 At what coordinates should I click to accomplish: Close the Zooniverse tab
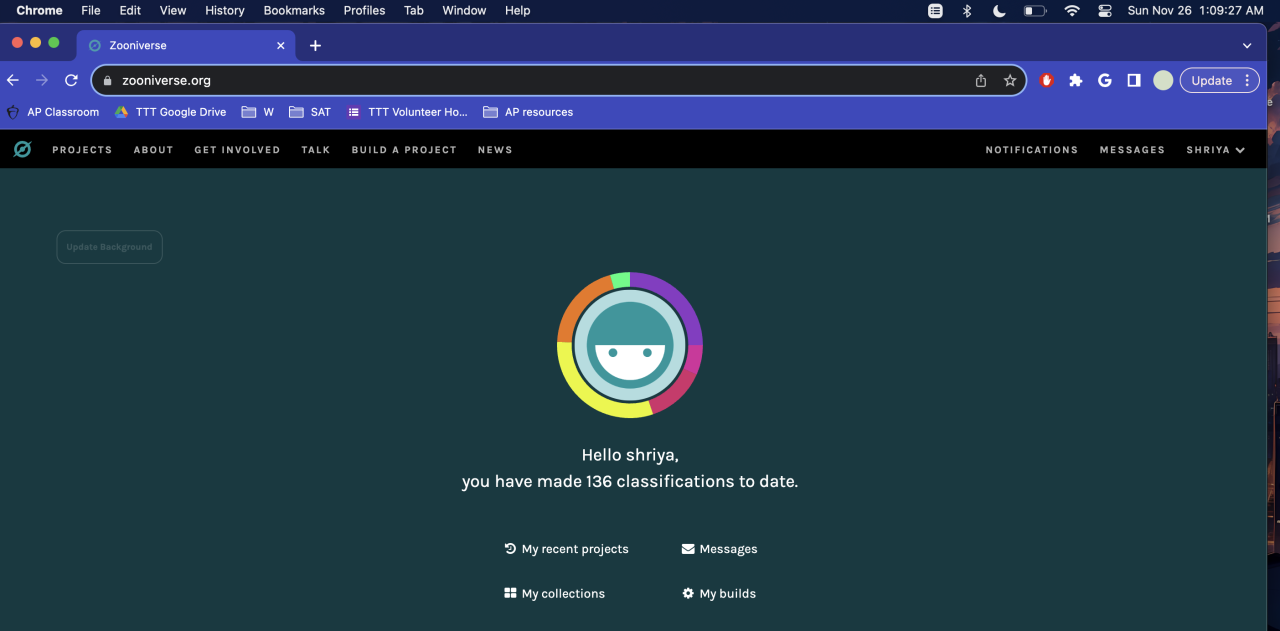click(x=281, y=45)
